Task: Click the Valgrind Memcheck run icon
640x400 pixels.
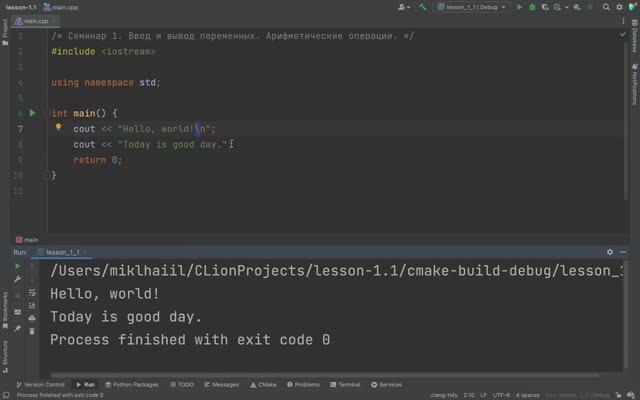Action: [577, 7]
